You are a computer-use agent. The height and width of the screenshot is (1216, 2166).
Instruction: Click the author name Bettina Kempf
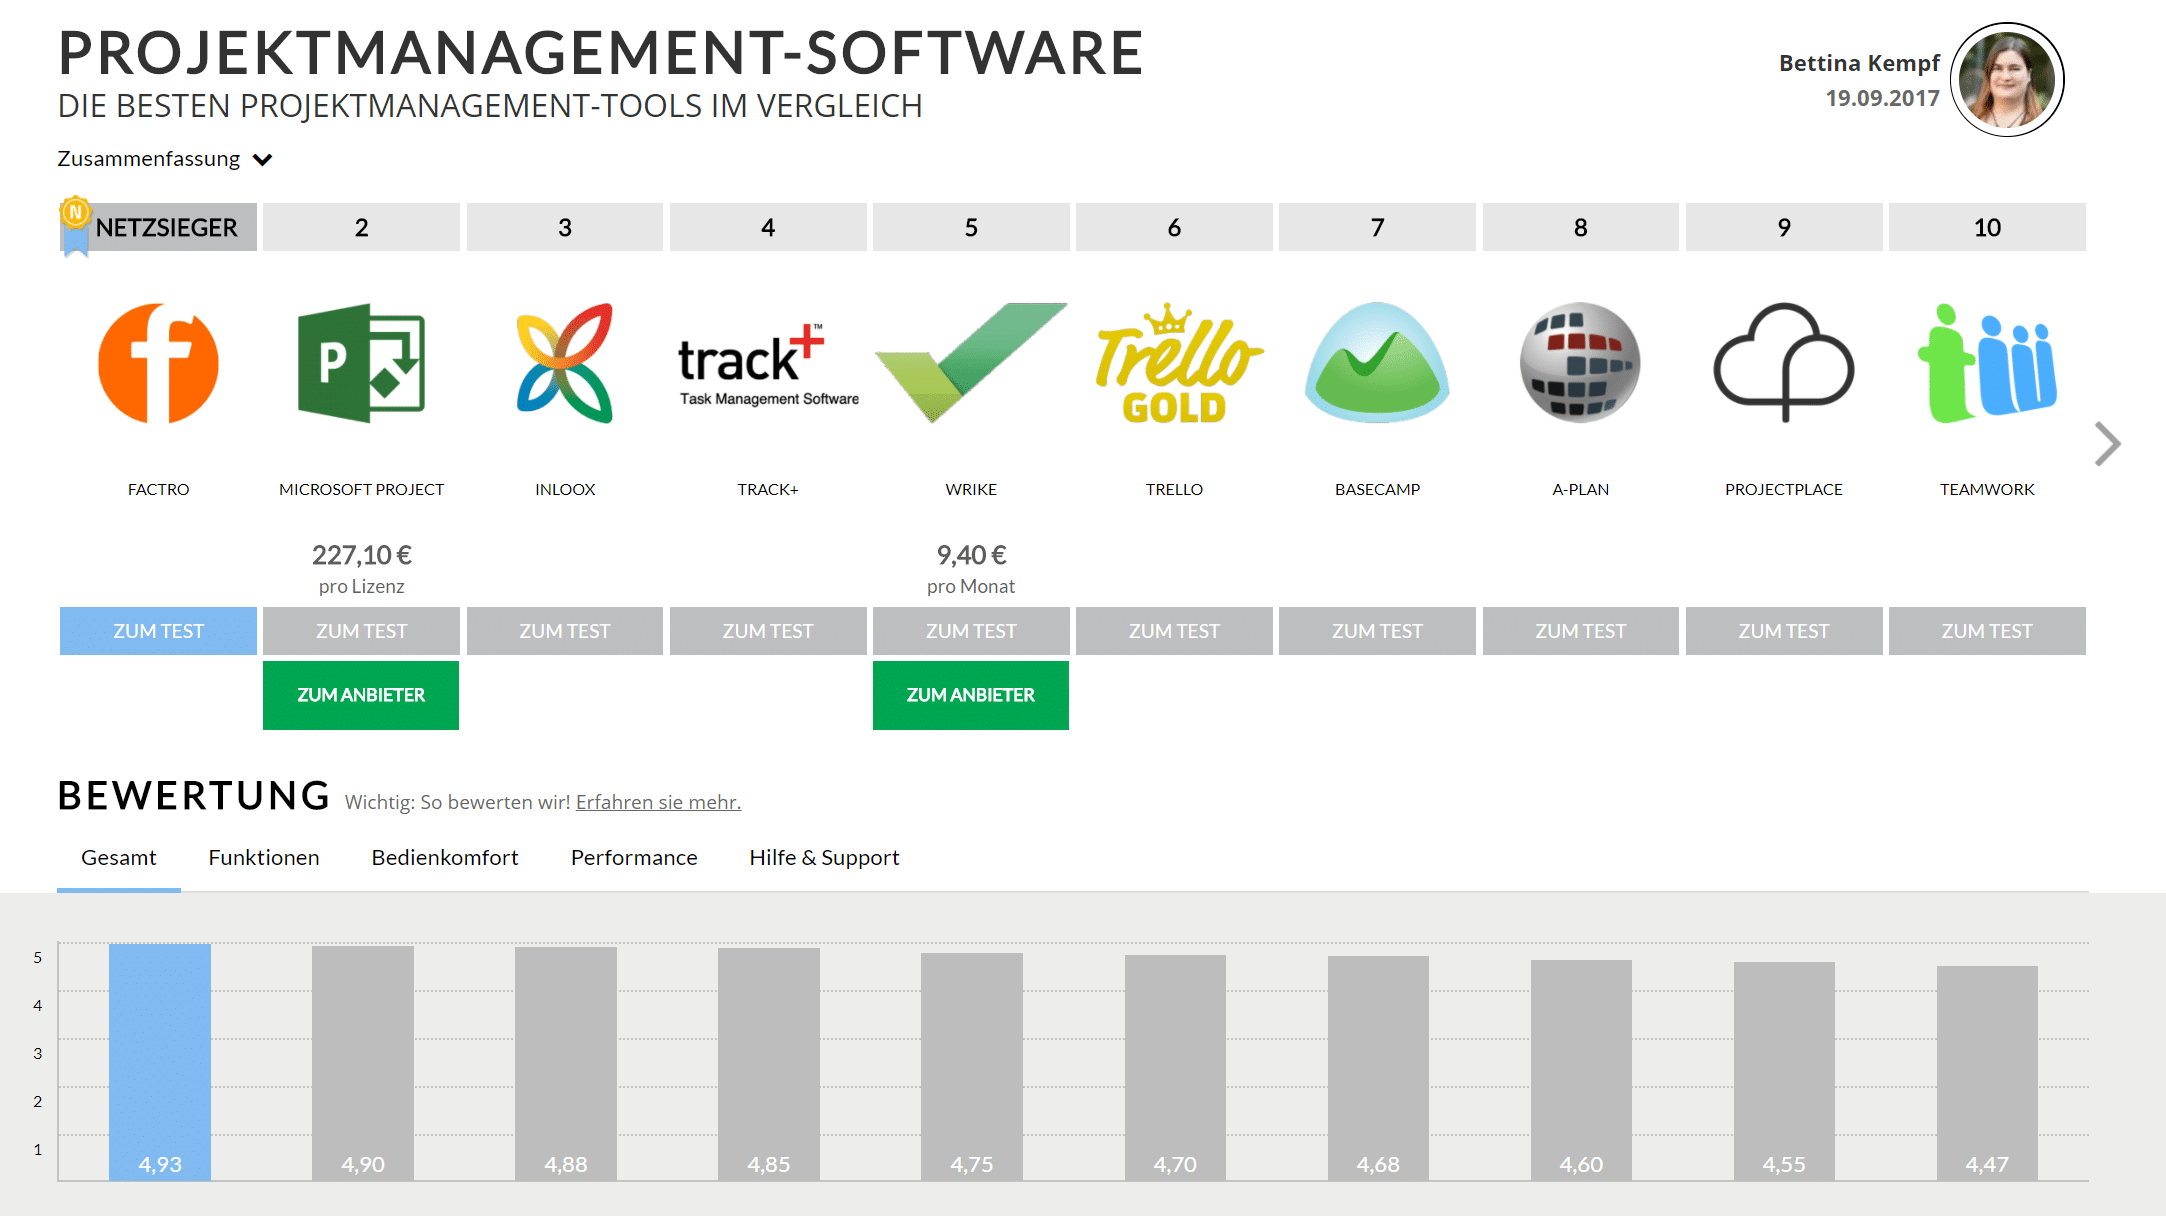pos(1859,63)
